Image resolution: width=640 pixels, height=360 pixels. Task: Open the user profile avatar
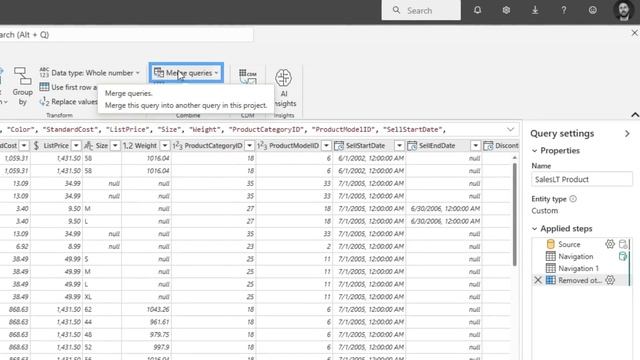click(x=623, y=10)
